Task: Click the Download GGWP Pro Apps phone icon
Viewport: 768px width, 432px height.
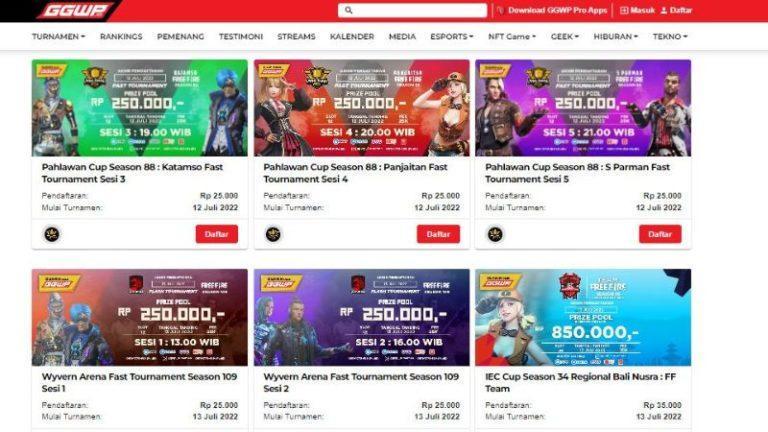Action: click(500, 10)
